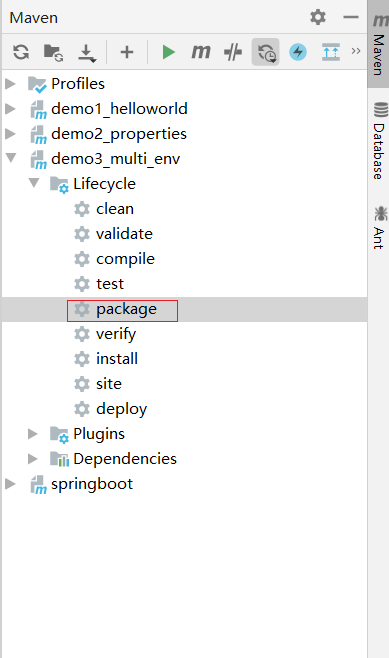Toggle Skip Tests mode lightning icon
This screenshot has height=658, width=389.
pyautogui.click(x=298, y=52)
